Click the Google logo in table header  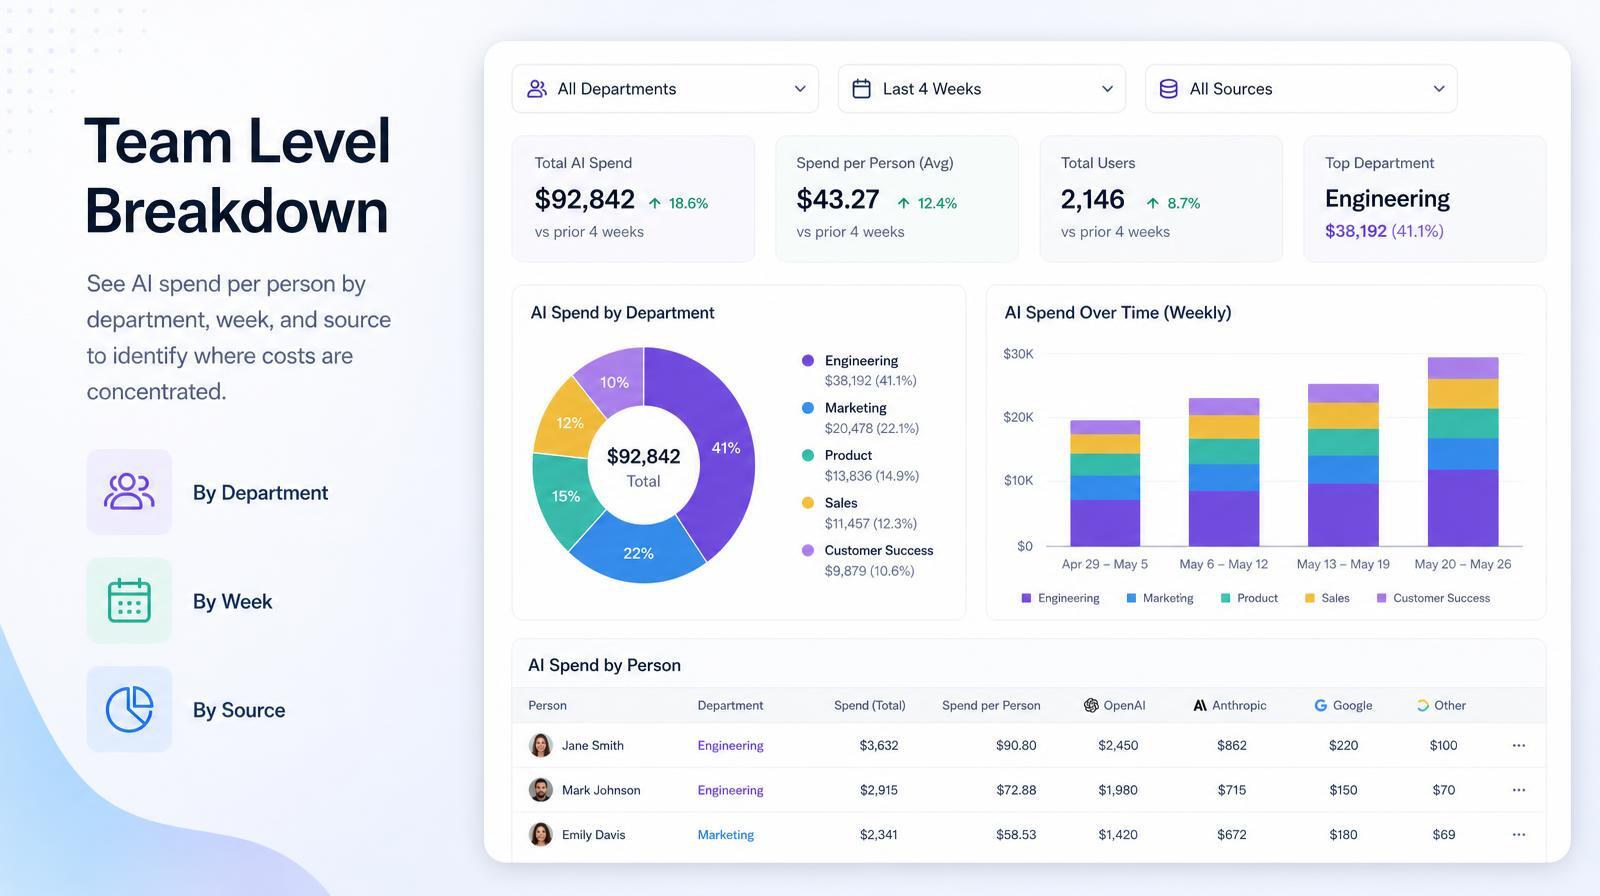click(1321, 705)
